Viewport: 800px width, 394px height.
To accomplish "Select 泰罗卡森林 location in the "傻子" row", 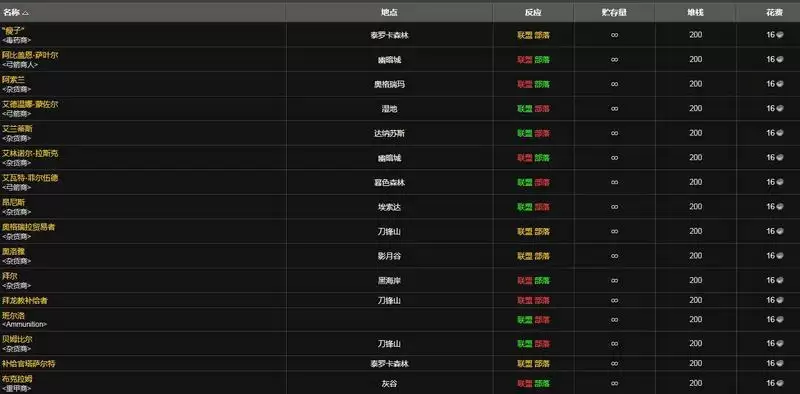I will click(x=389, y=35).
